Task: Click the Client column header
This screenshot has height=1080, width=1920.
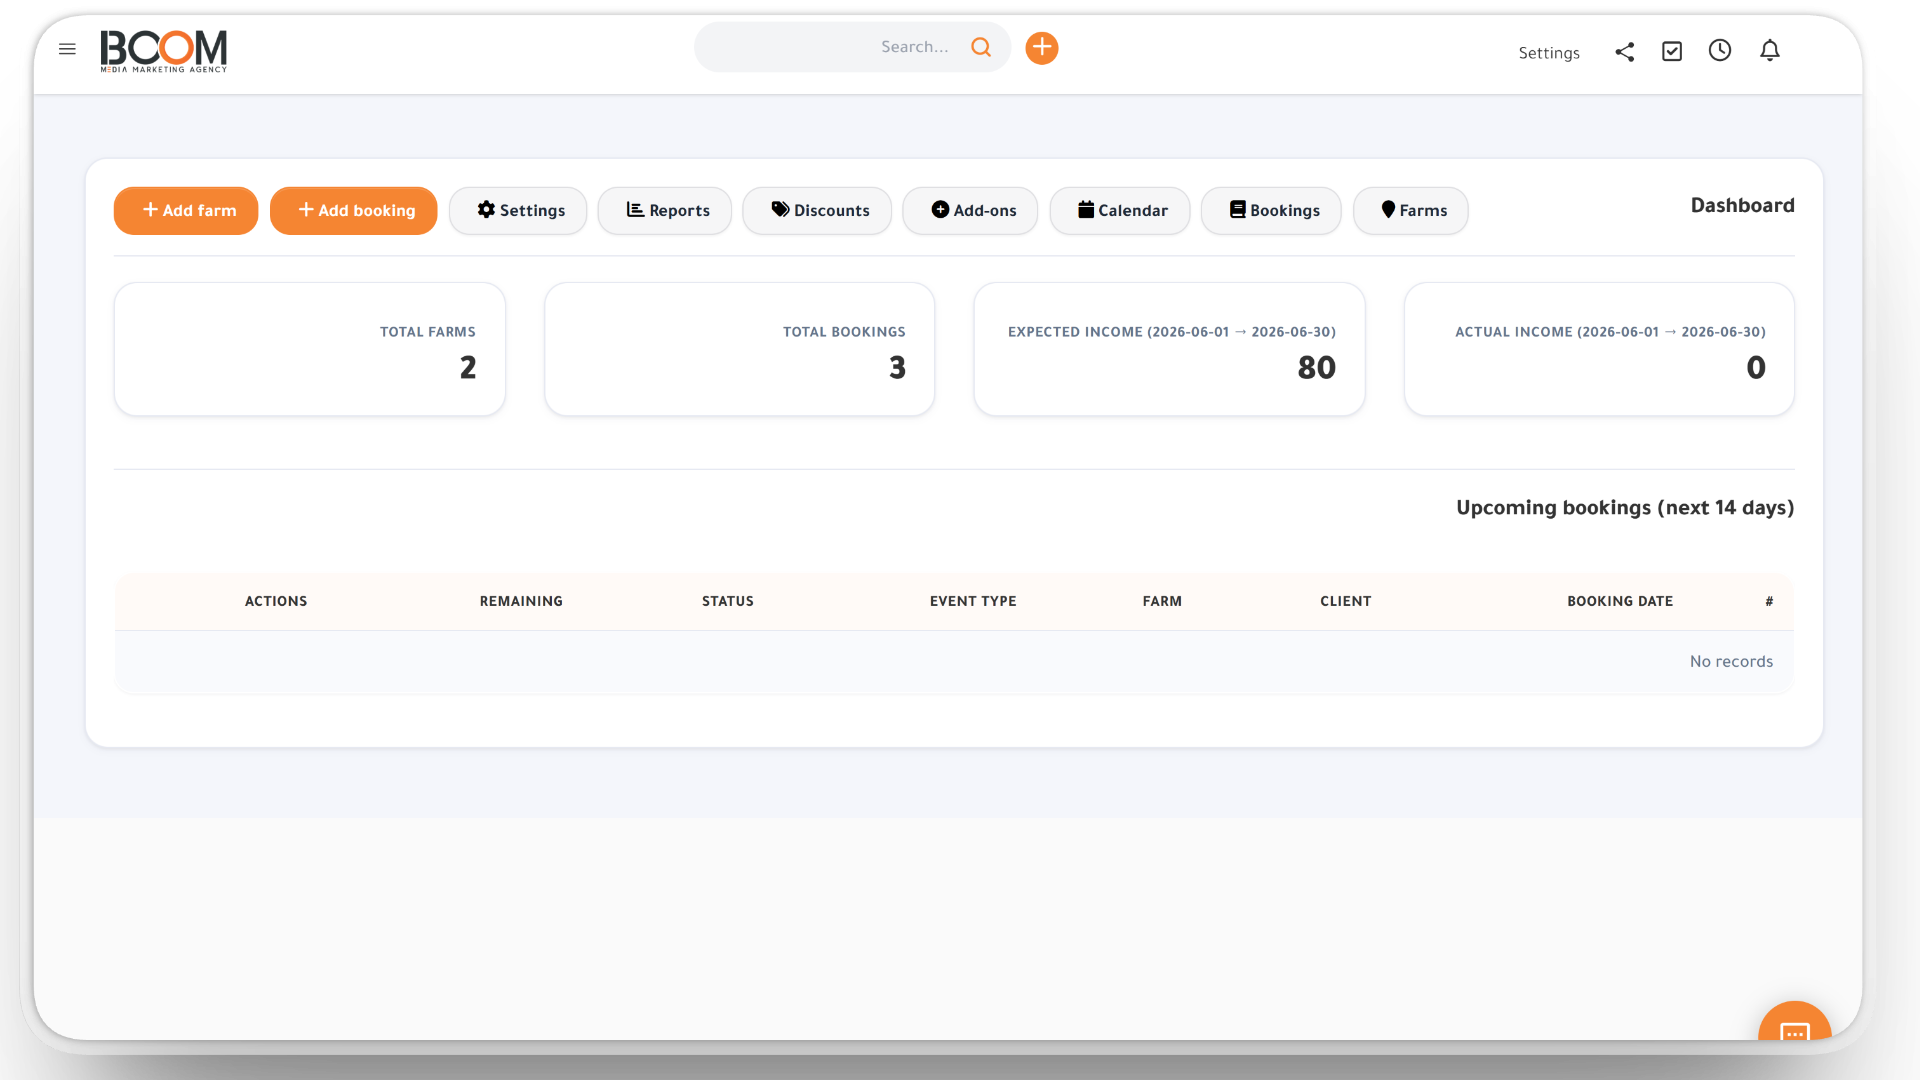Action: (1346, 601)
